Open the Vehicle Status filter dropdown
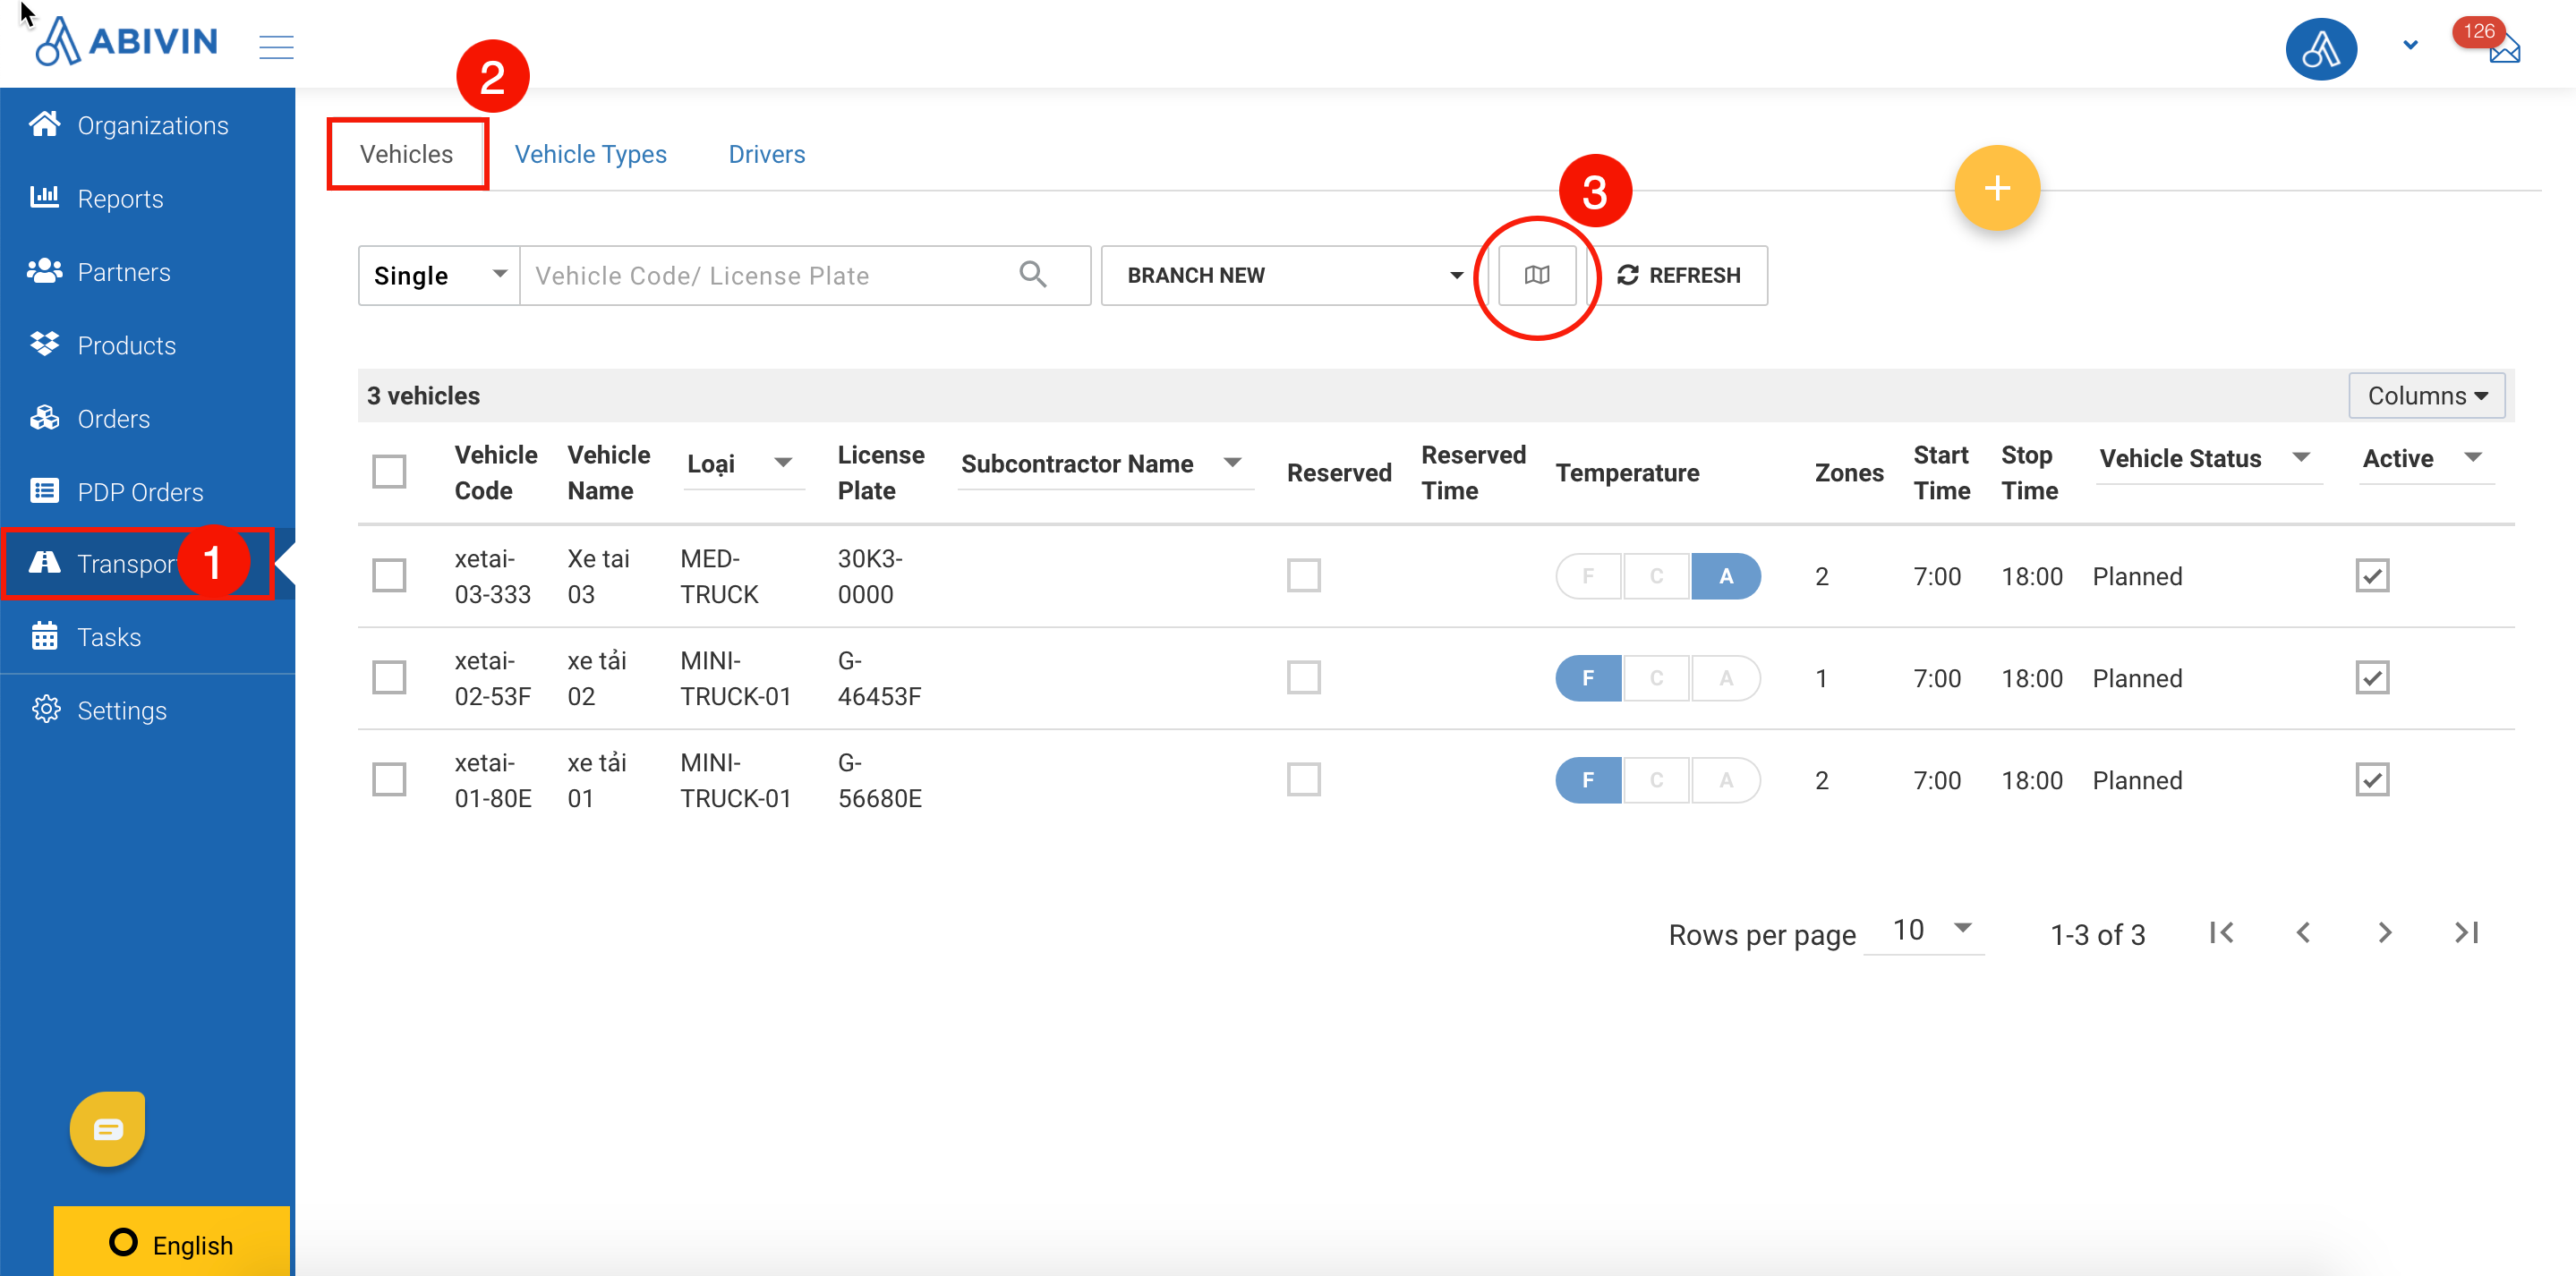Image resolution: width=2576 pixels, height=1276 pixels. click(2207, 459)
